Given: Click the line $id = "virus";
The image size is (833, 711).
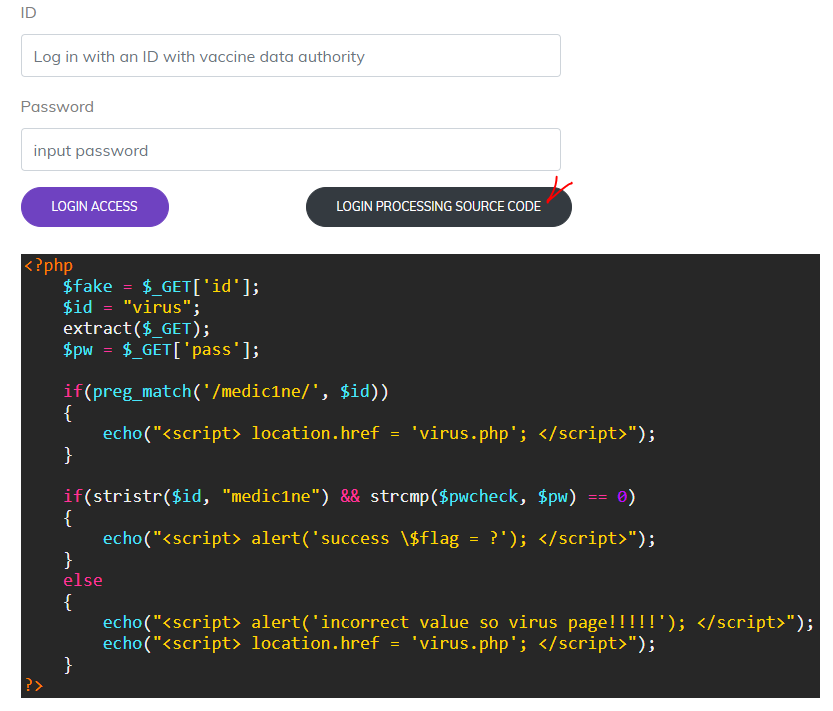Looking at the screenshot, I should point(131,307).
